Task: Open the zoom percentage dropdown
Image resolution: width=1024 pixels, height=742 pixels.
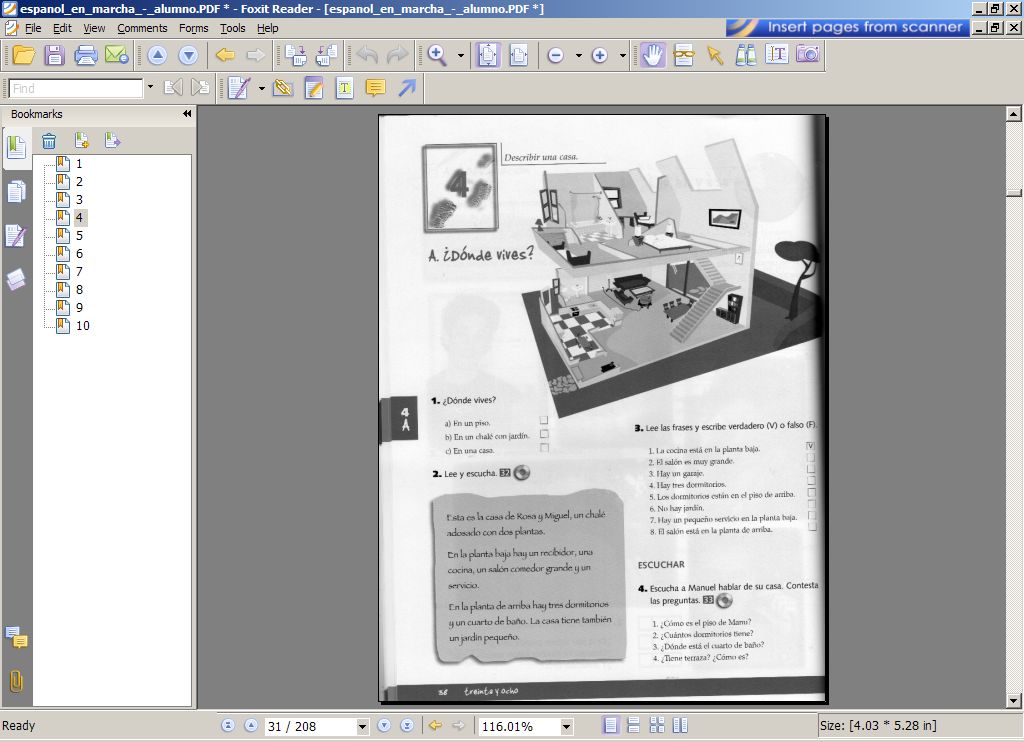Action: (567, 727)
